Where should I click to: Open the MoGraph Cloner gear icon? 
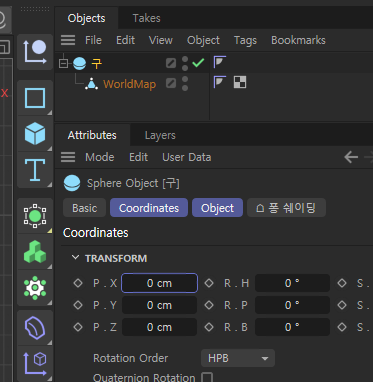click(35, 288)
